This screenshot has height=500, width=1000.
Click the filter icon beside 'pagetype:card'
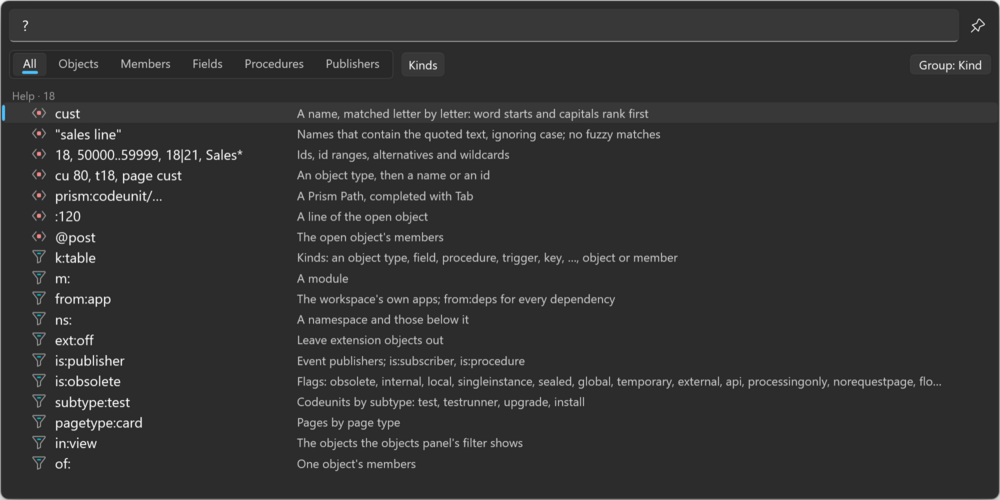[39, 422]
